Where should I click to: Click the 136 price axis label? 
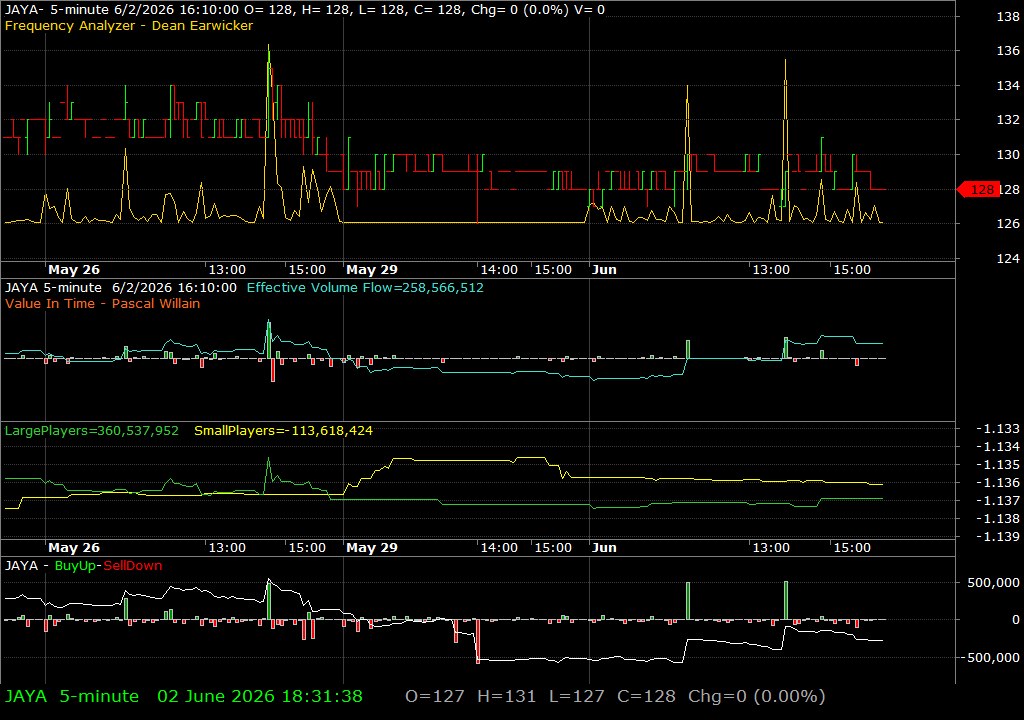1008,50
